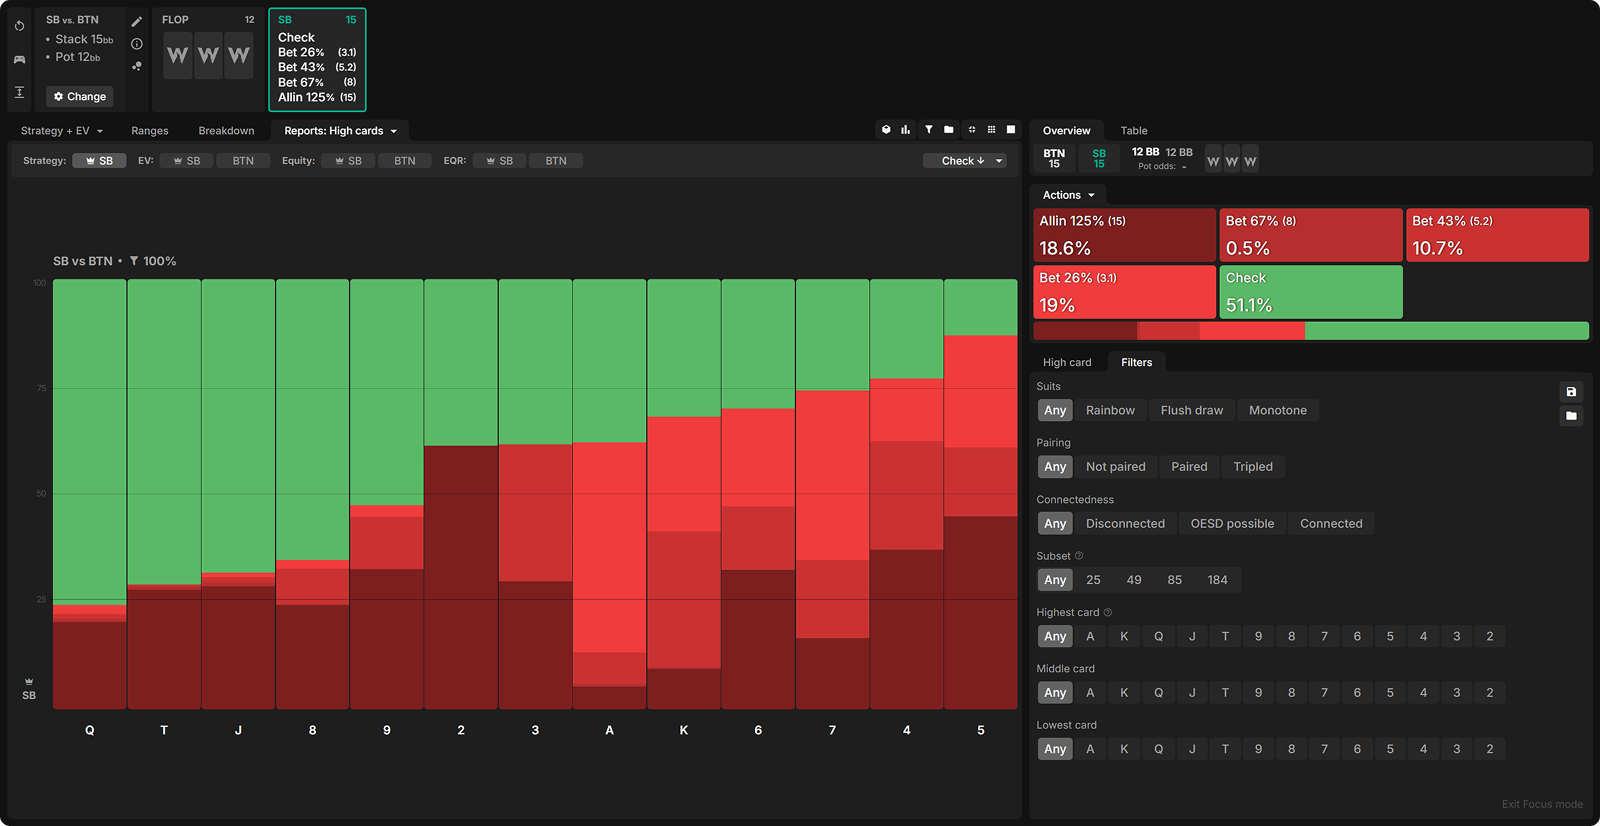This screenshot has height=826, width=1600.
Task: Select the Rainbow suits filter
Action: (1110, 411)
